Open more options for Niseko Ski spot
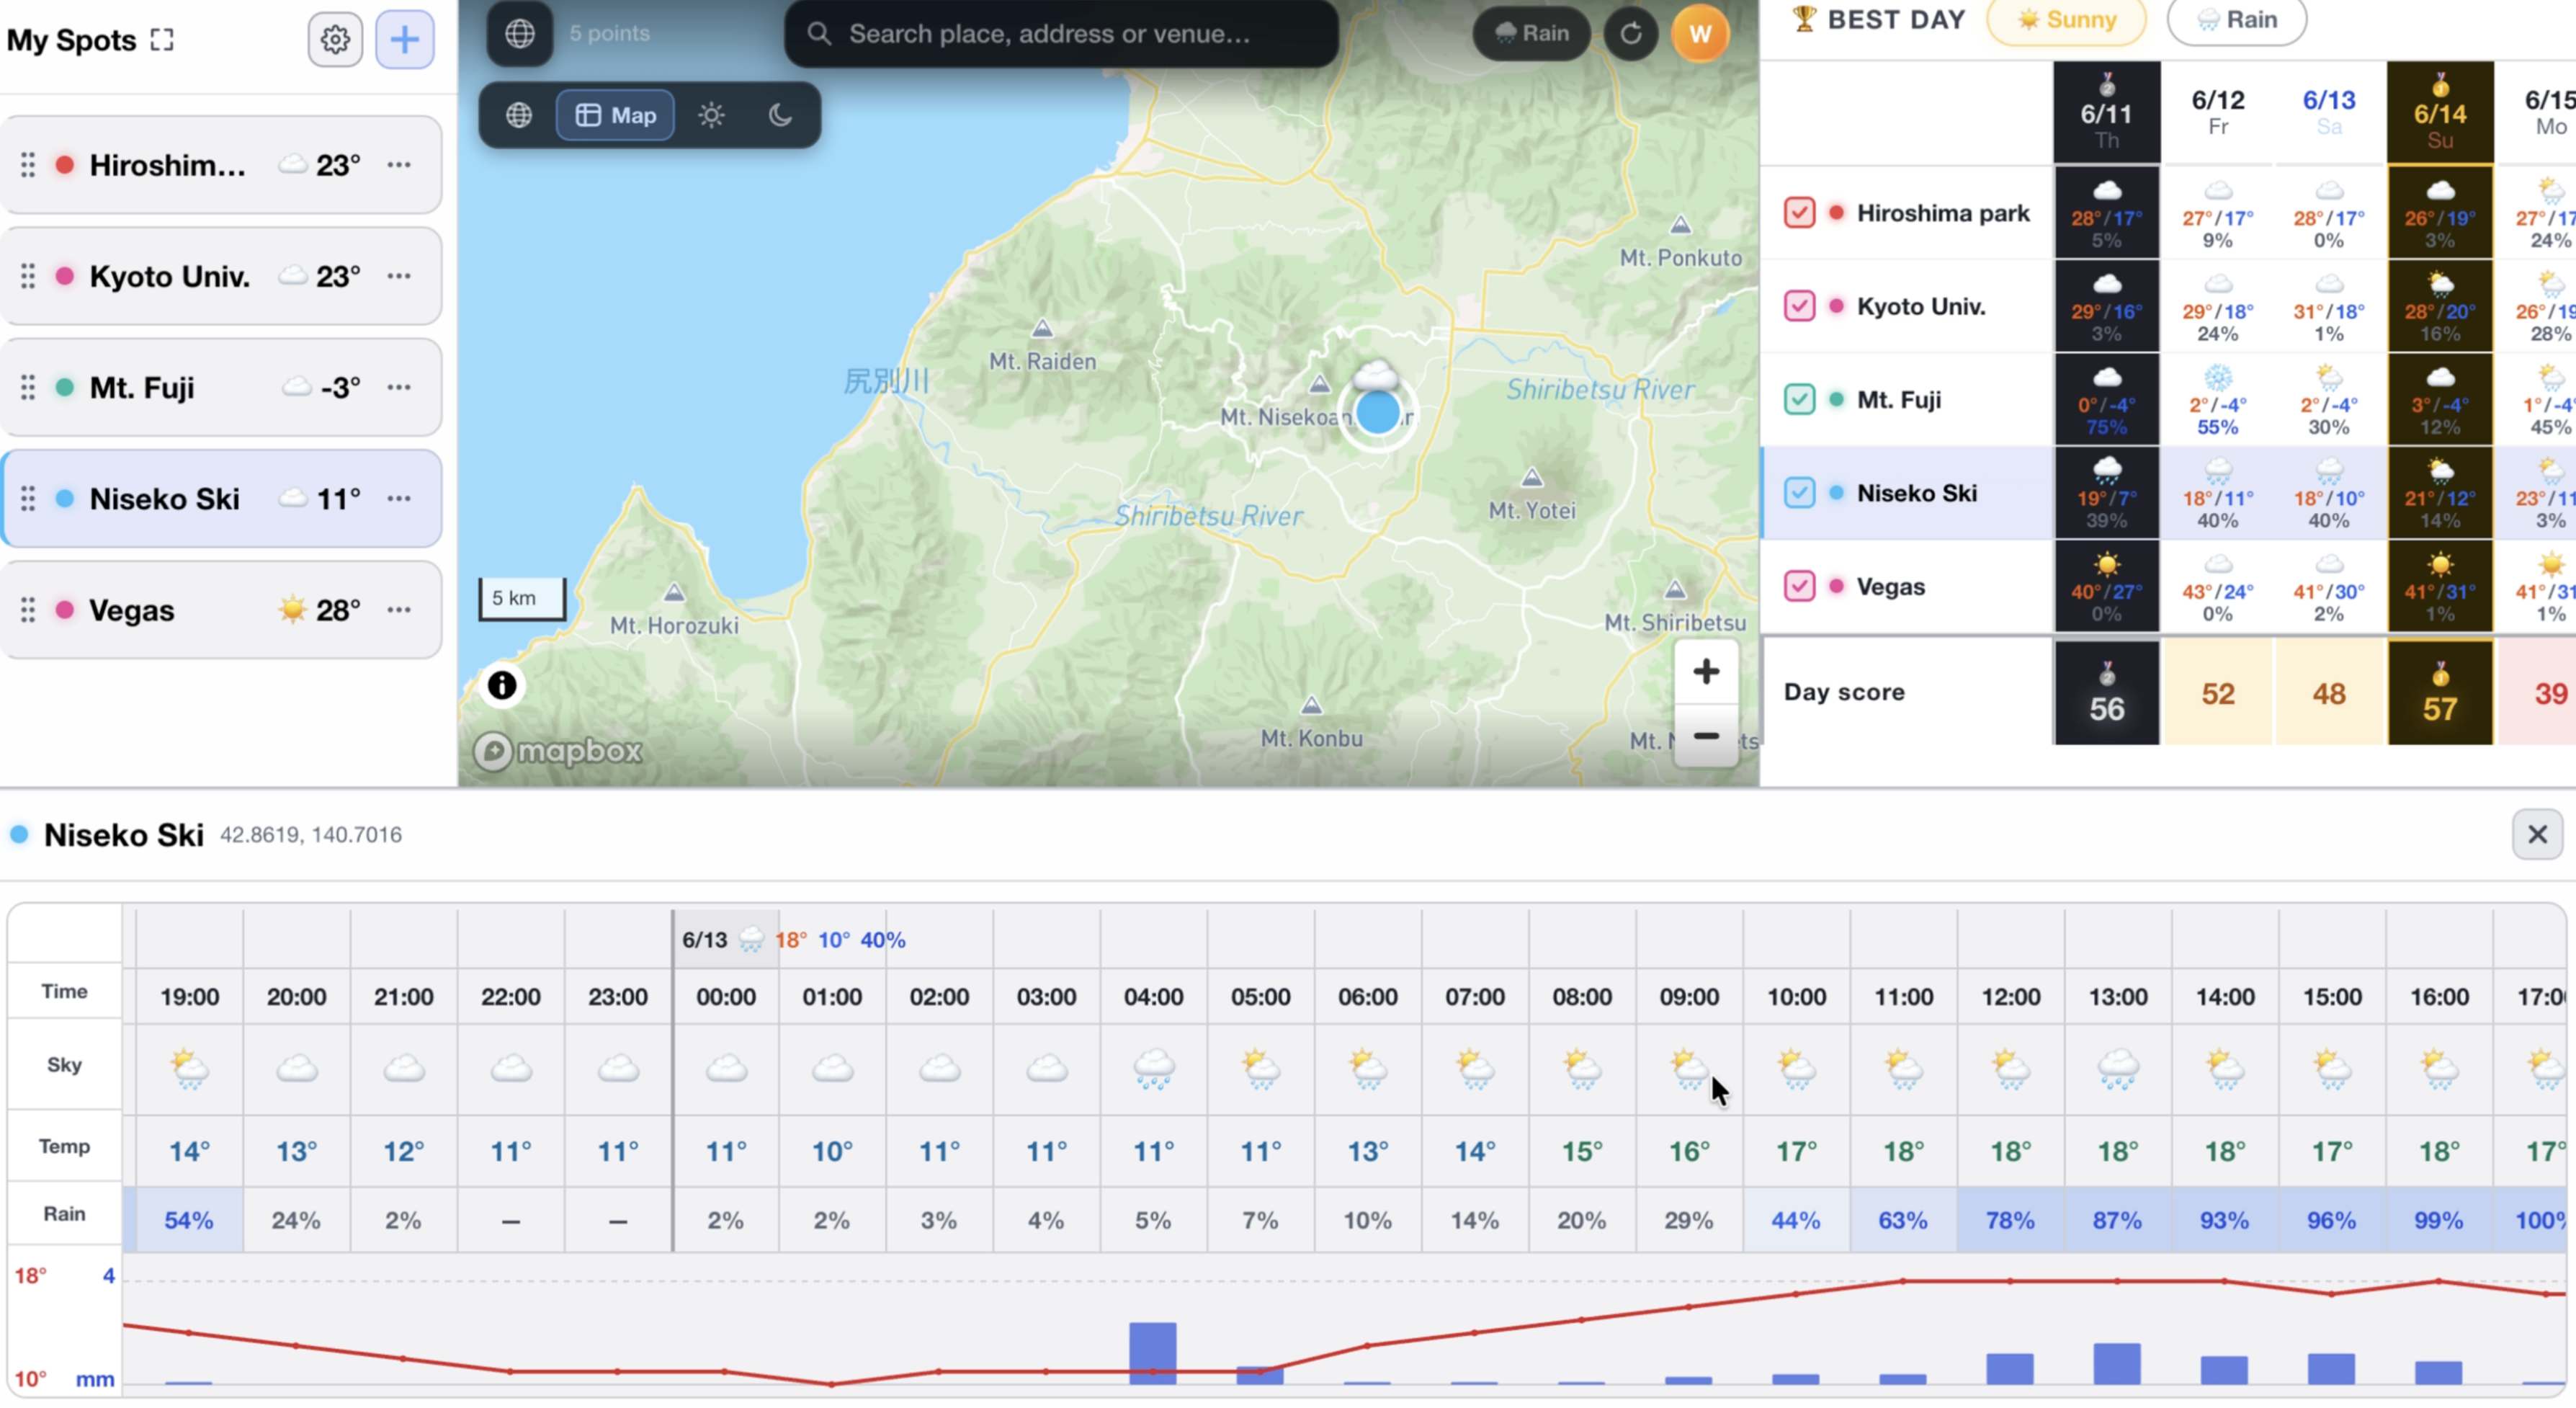The height and width of the screenshot is (1408, 2576). 399,498
